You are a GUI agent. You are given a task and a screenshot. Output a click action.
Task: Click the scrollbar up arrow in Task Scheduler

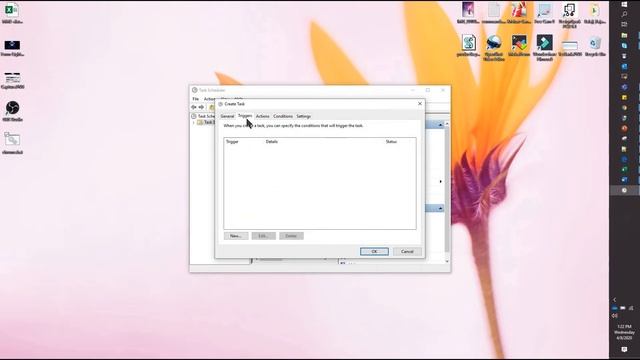click(x=447, y=123)
